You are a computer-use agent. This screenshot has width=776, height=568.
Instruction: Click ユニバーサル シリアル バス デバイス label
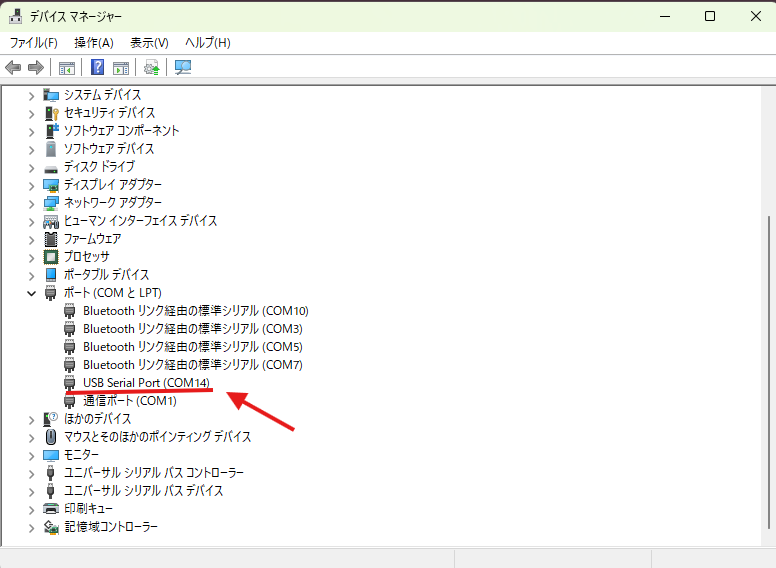pos(144,491)
